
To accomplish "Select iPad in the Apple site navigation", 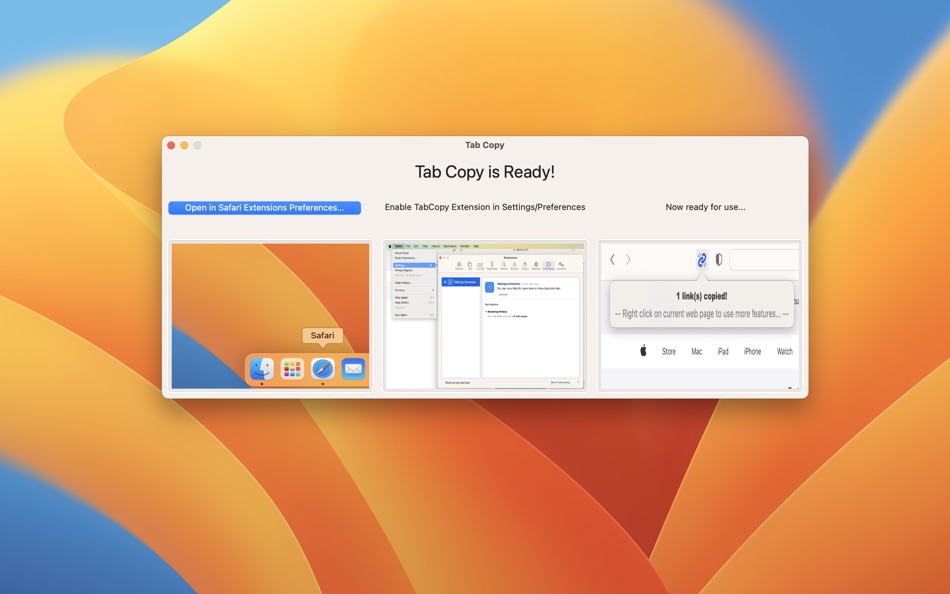I will click(723, 352).
